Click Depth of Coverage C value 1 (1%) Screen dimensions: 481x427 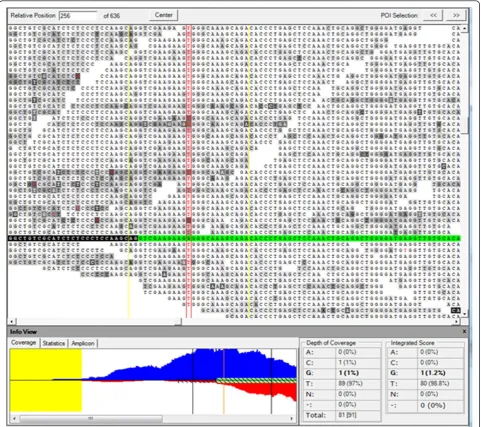[347, 362]
